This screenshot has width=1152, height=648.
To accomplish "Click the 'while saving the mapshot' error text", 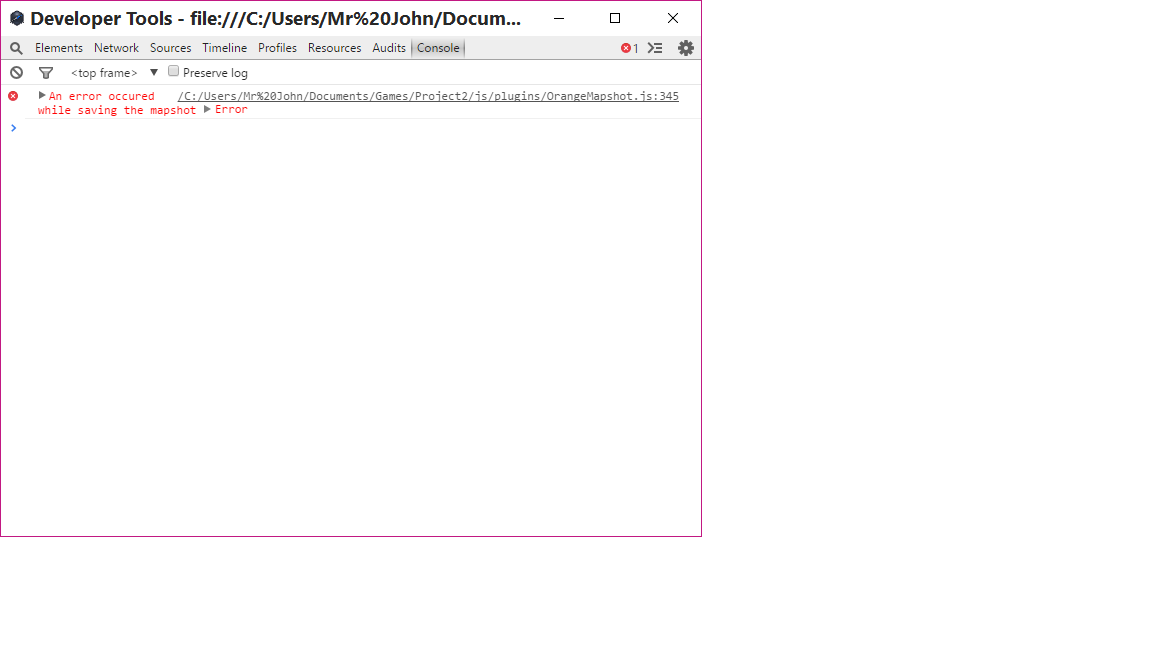I will tap(117, 110).
